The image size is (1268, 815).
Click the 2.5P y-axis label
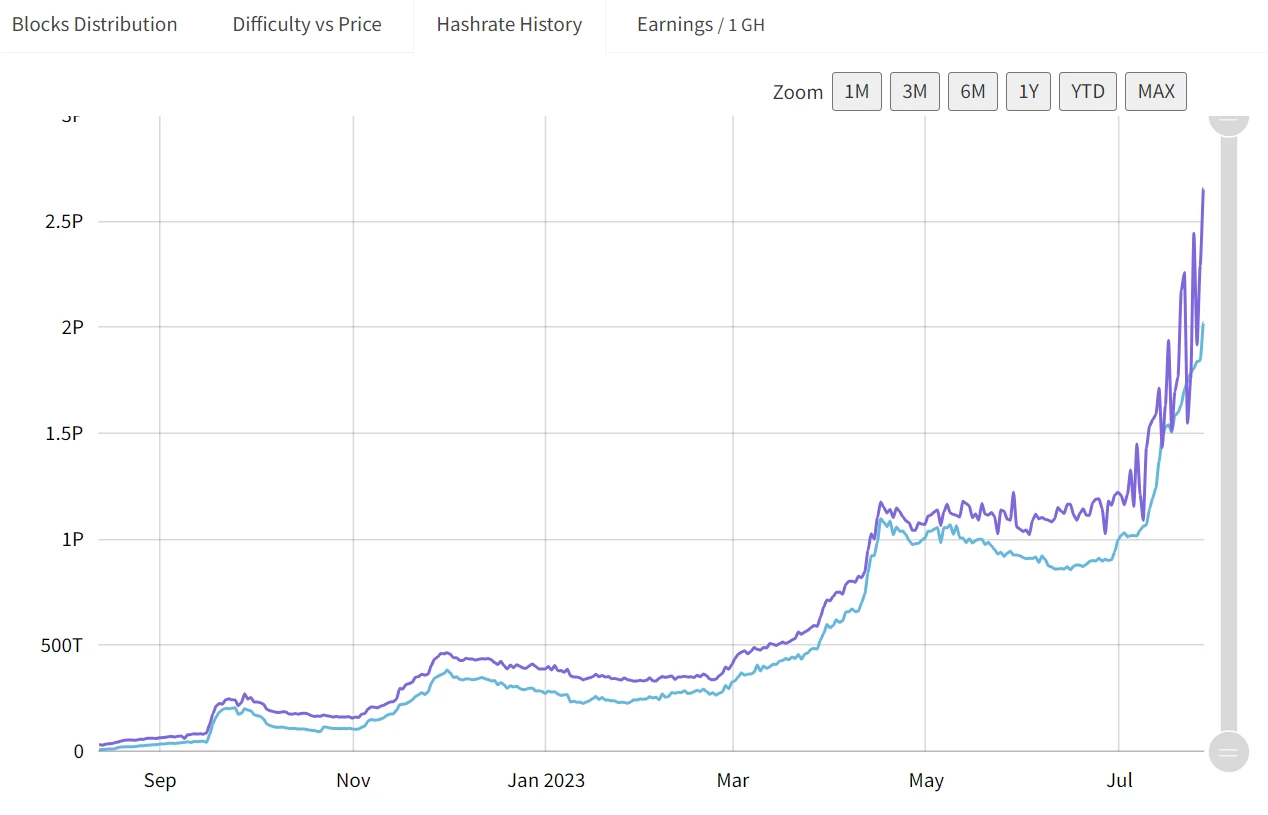click(x=64, y=221)
